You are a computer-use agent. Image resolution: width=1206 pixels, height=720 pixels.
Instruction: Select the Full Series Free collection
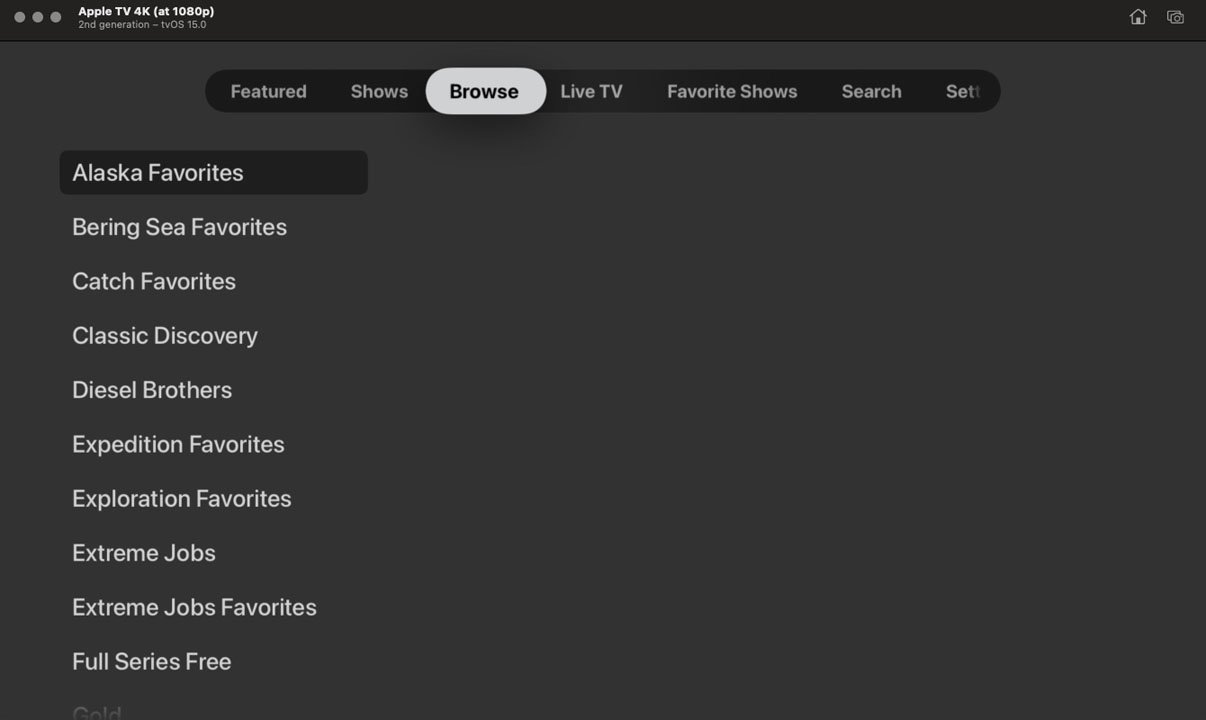tap(151, 661)
